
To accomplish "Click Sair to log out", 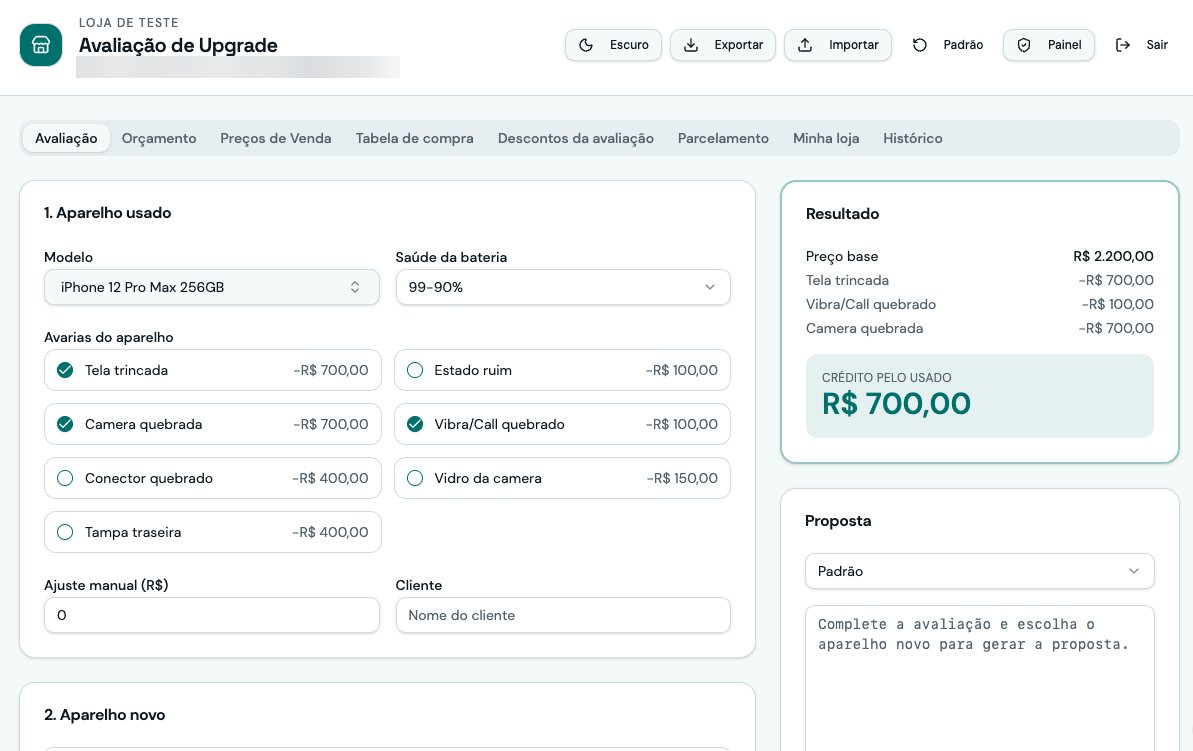I will pos(1141,45).
